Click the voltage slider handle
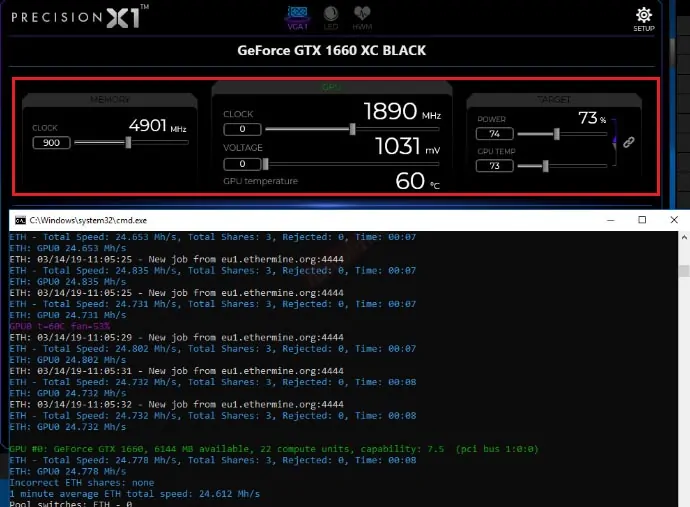The height and width of the screenshot is (507, 690). pos(265,164)
